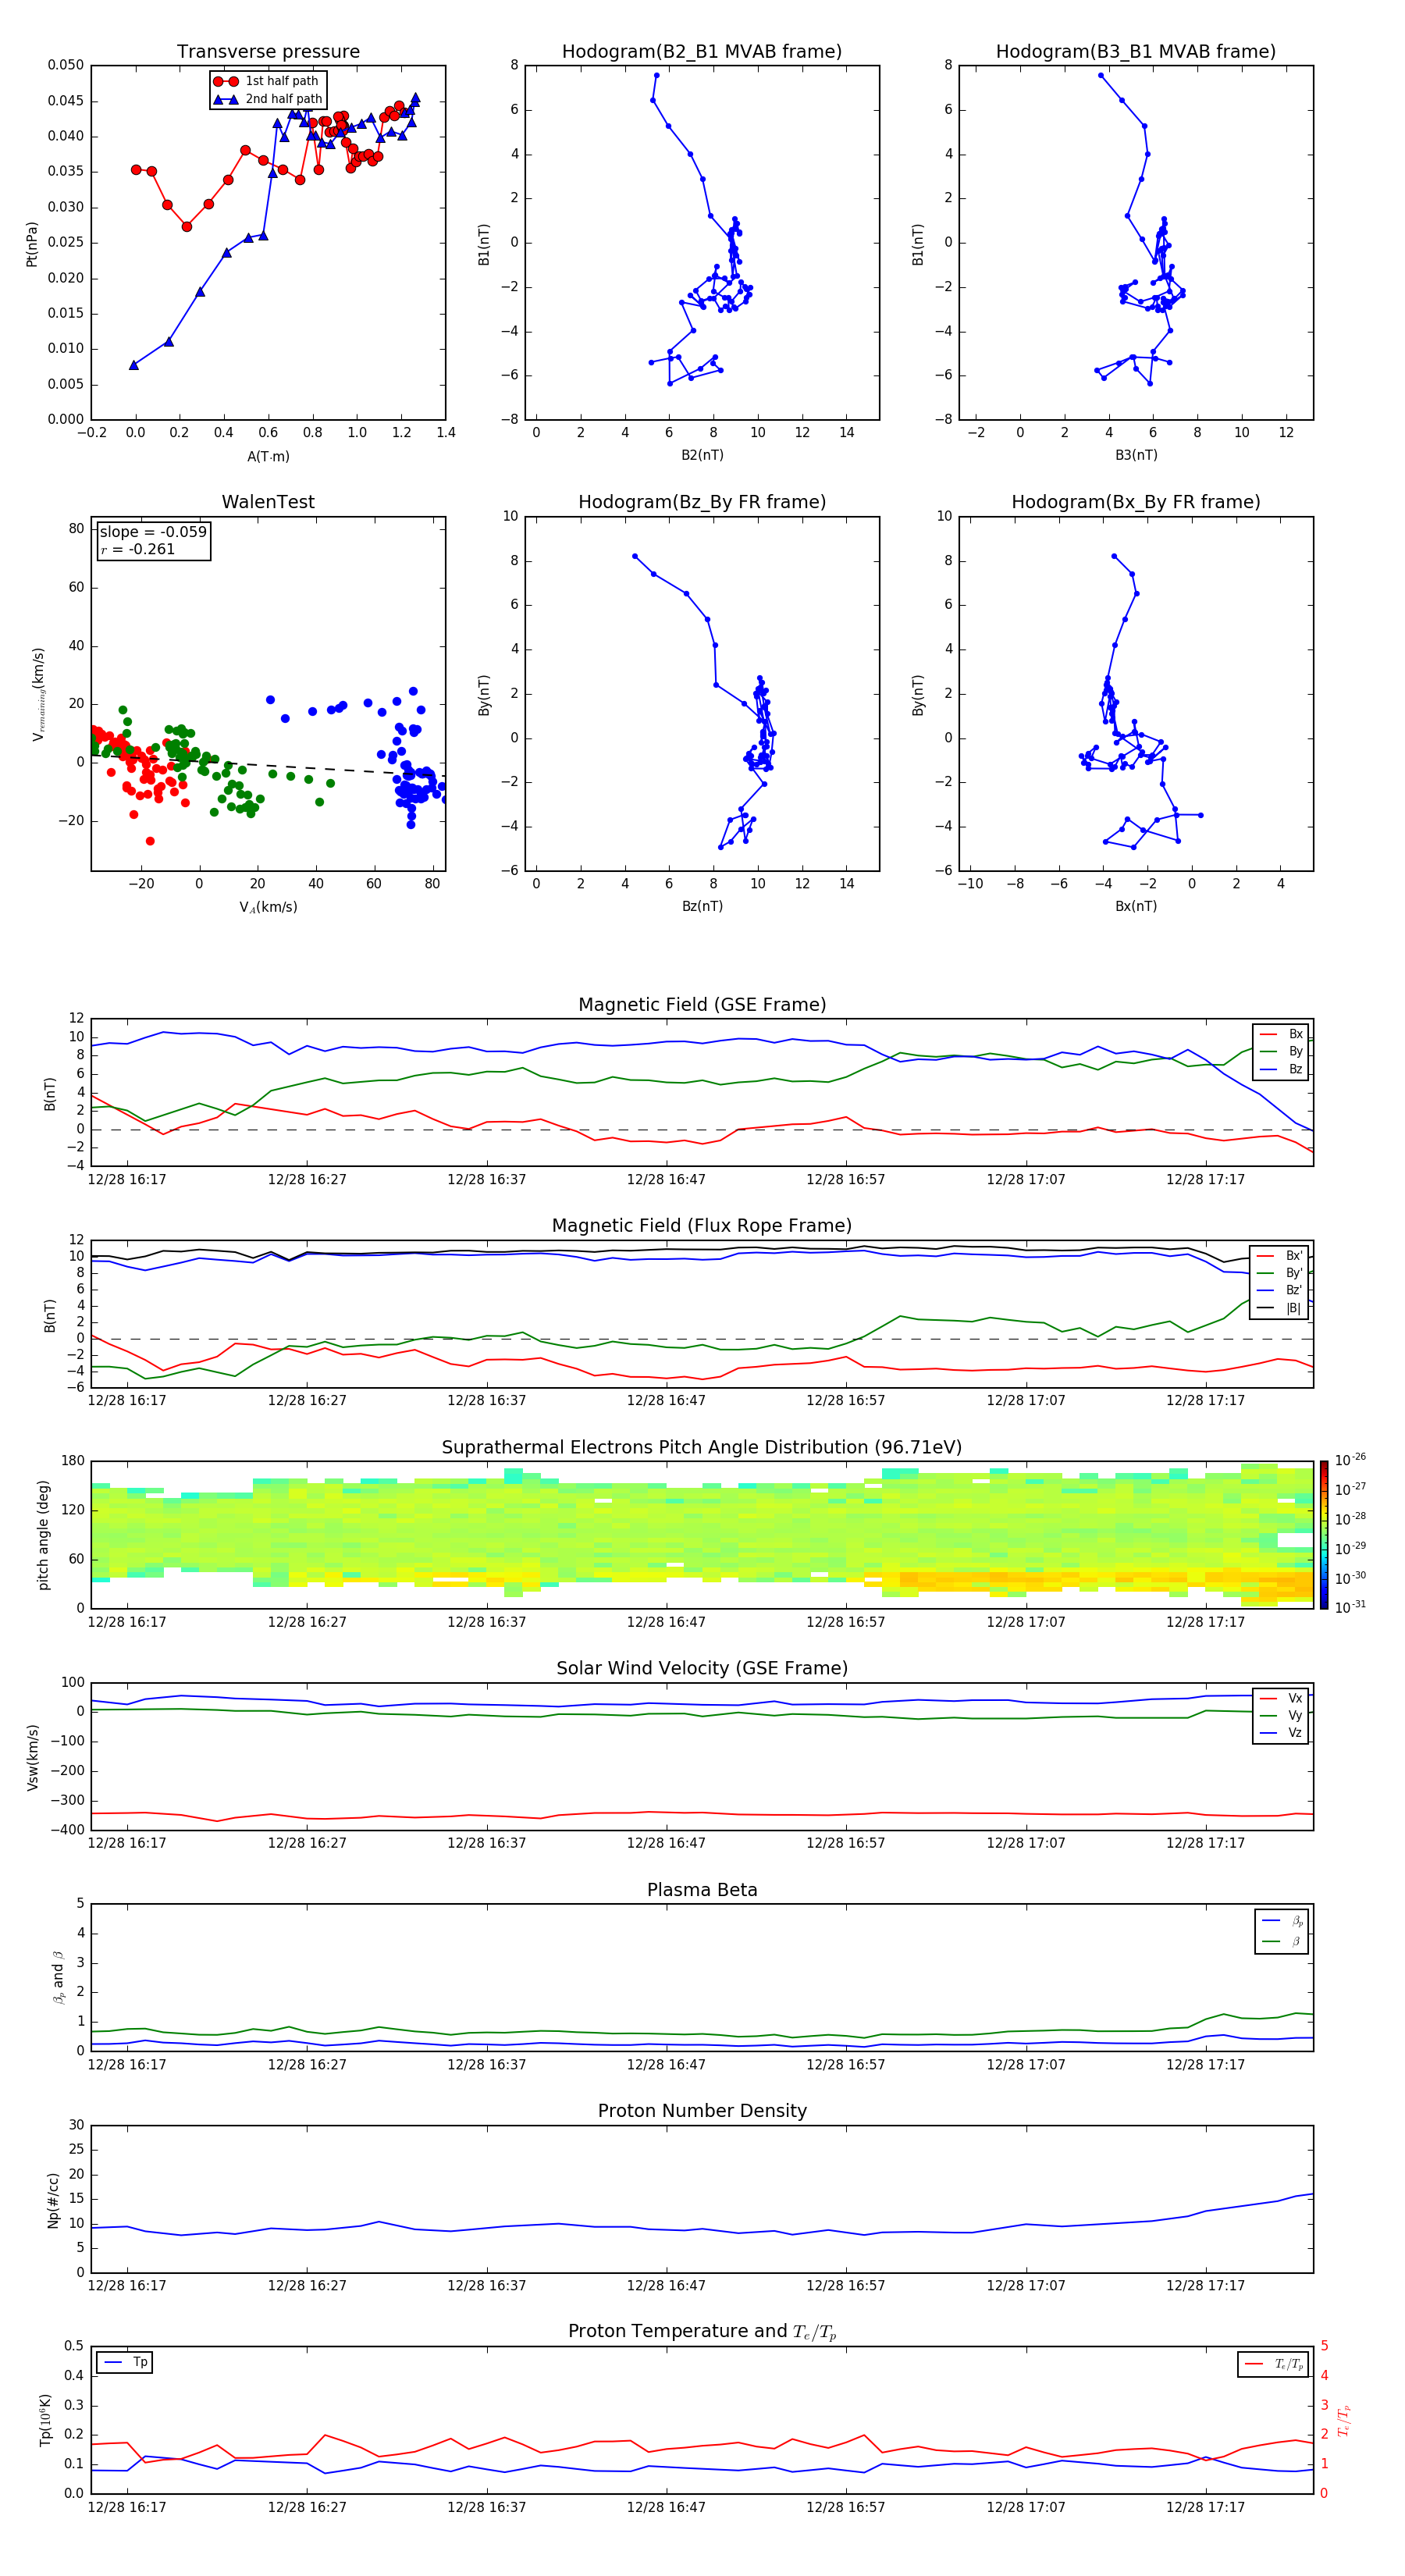
Task: Select "Bz" in the GSE magnetic field legend
Action: pyautogui.click(x=1282, y=1069)
